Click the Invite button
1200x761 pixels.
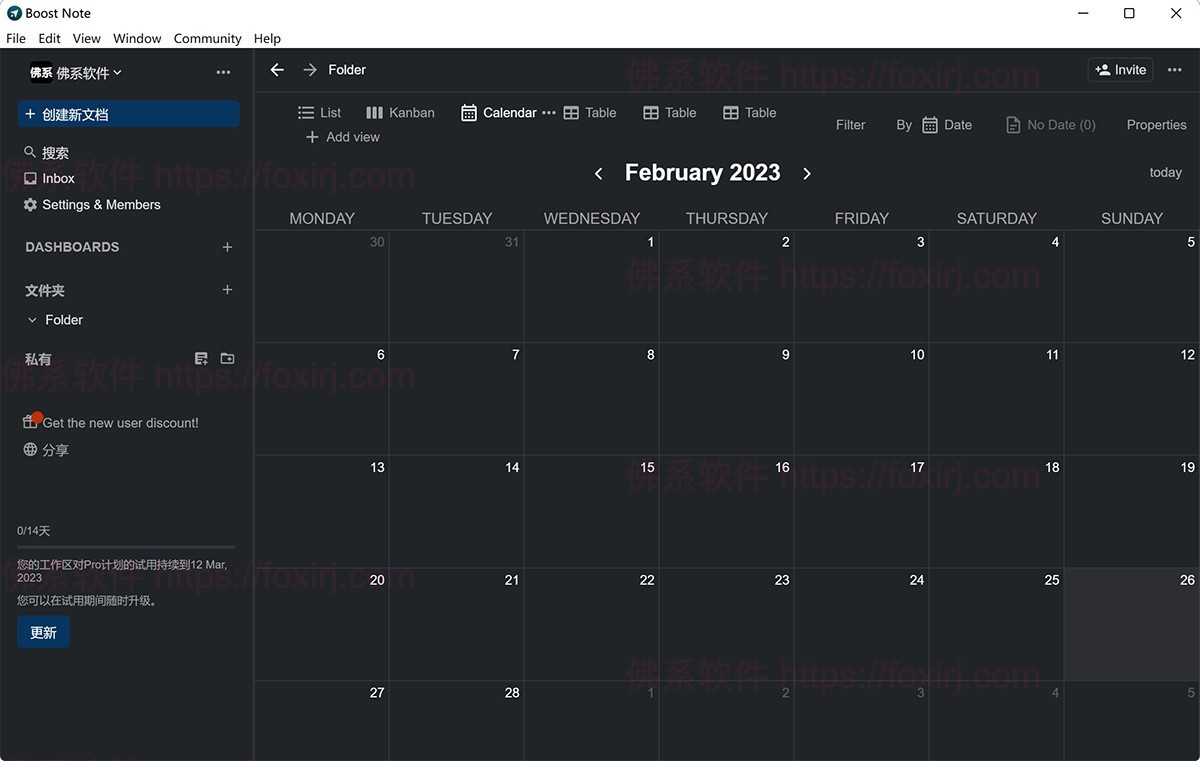[1120, 69]
